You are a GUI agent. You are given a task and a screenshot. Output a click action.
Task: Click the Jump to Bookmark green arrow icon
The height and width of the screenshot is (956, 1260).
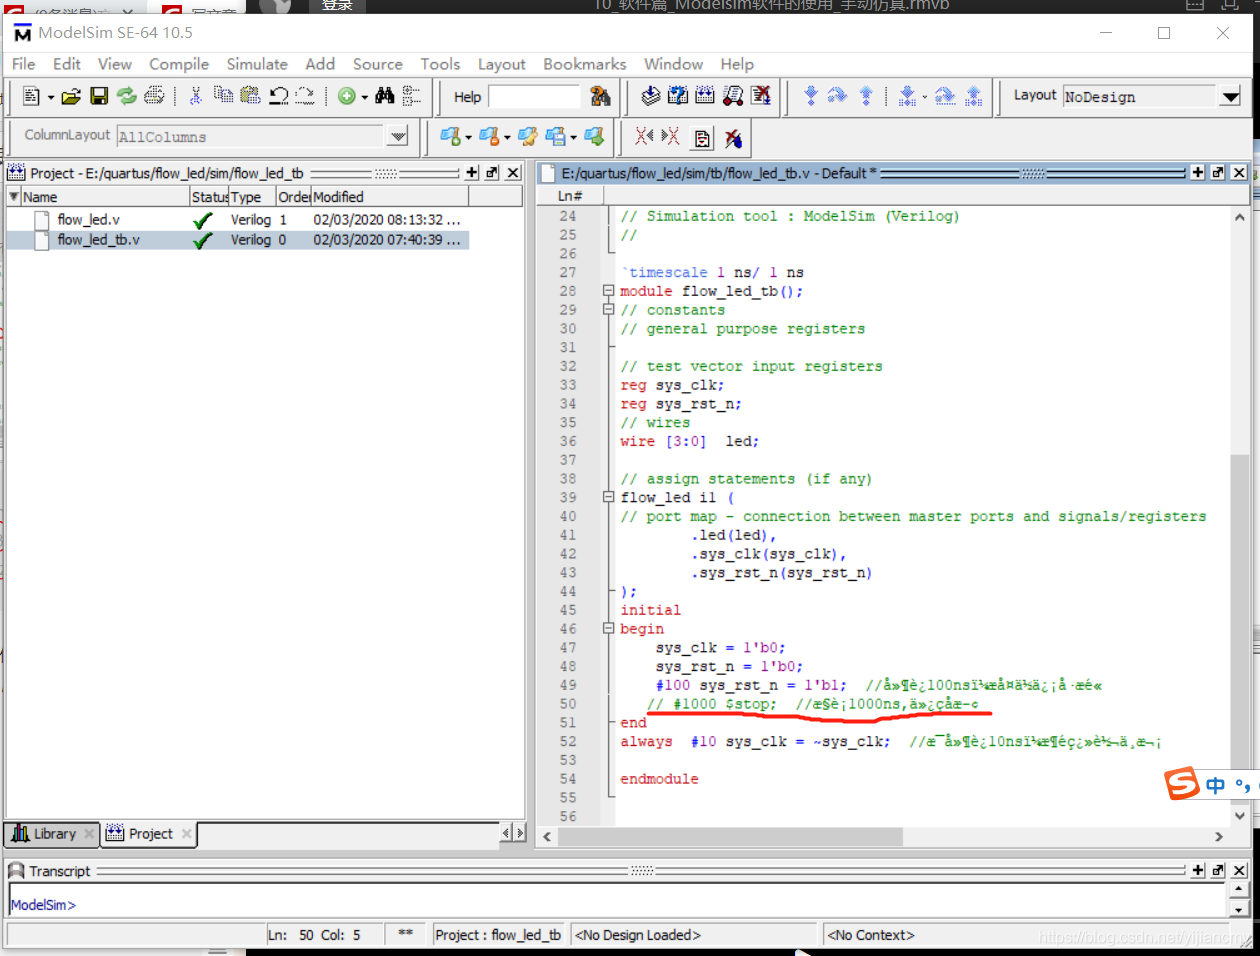594,136
